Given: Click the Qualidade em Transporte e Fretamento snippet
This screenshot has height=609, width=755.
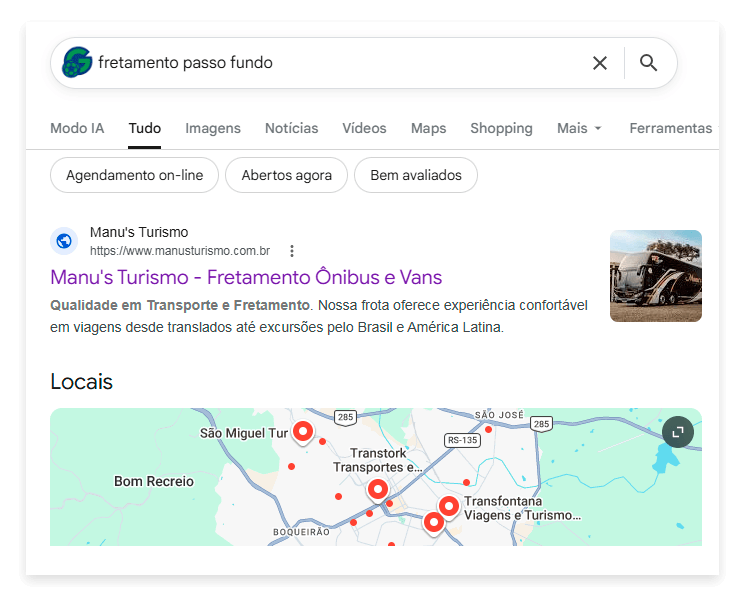Looking at the screenshot, I should coord(180,305).
